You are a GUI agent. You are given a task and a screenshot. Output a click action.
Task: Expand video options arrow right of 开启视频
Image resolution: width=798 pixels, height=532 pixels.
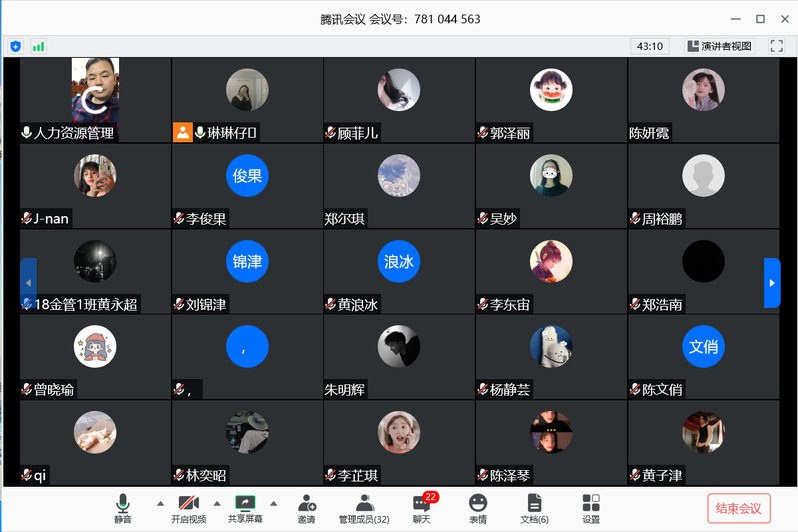tap(216, 503)
